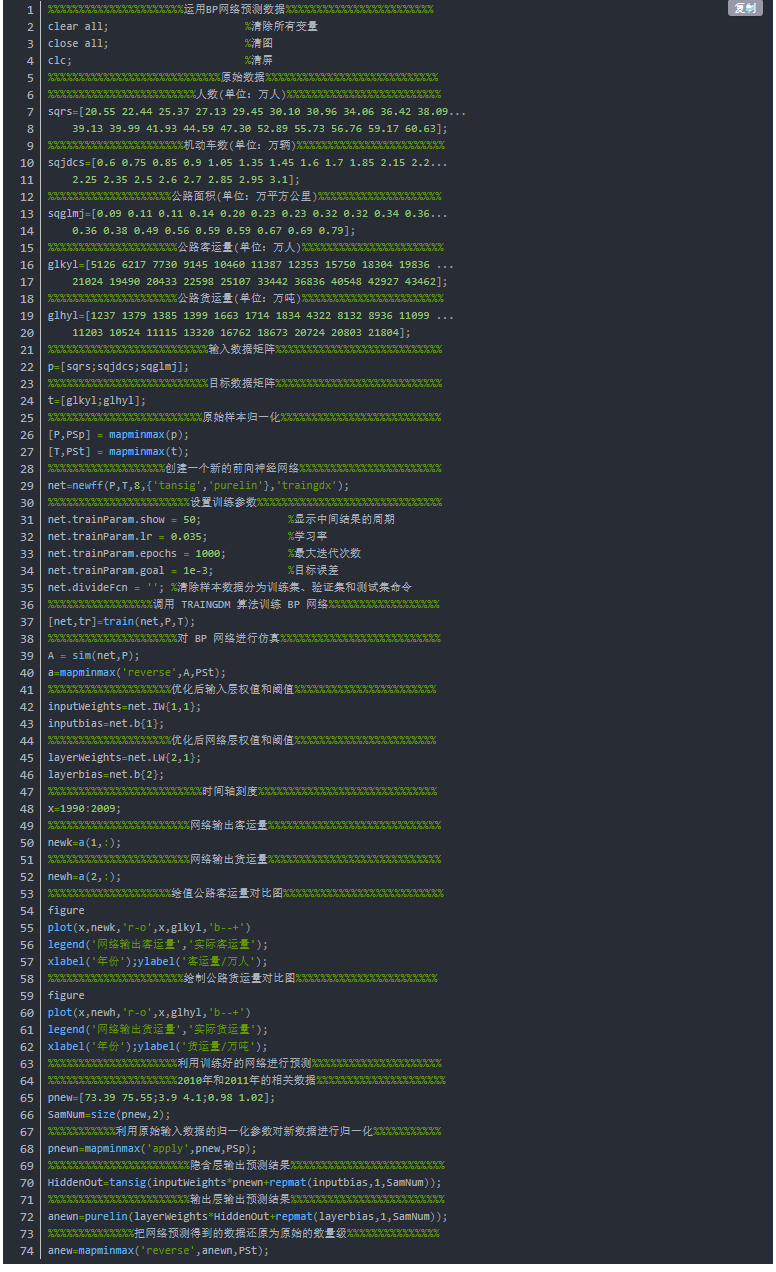Click the comment header '时间轴刻度'

(231, 791)
